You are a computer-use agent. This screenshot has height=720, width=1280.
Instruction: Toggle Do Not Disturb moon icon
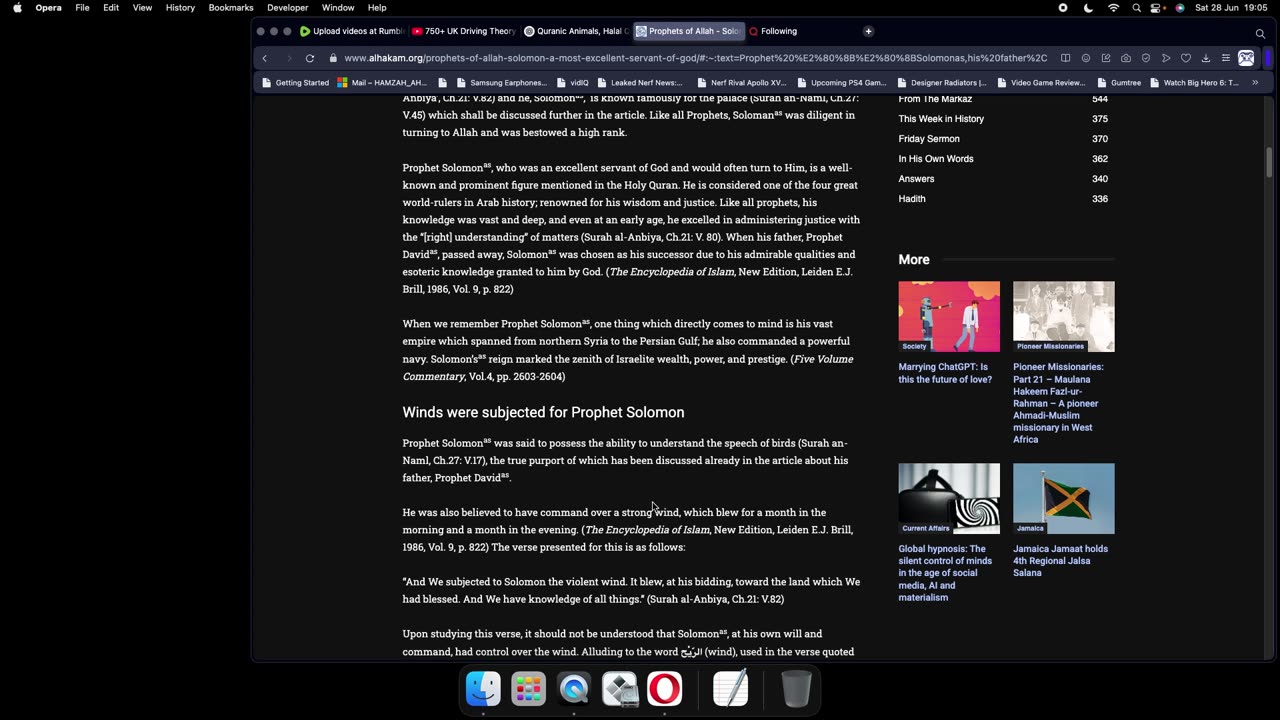[1088, 7]
